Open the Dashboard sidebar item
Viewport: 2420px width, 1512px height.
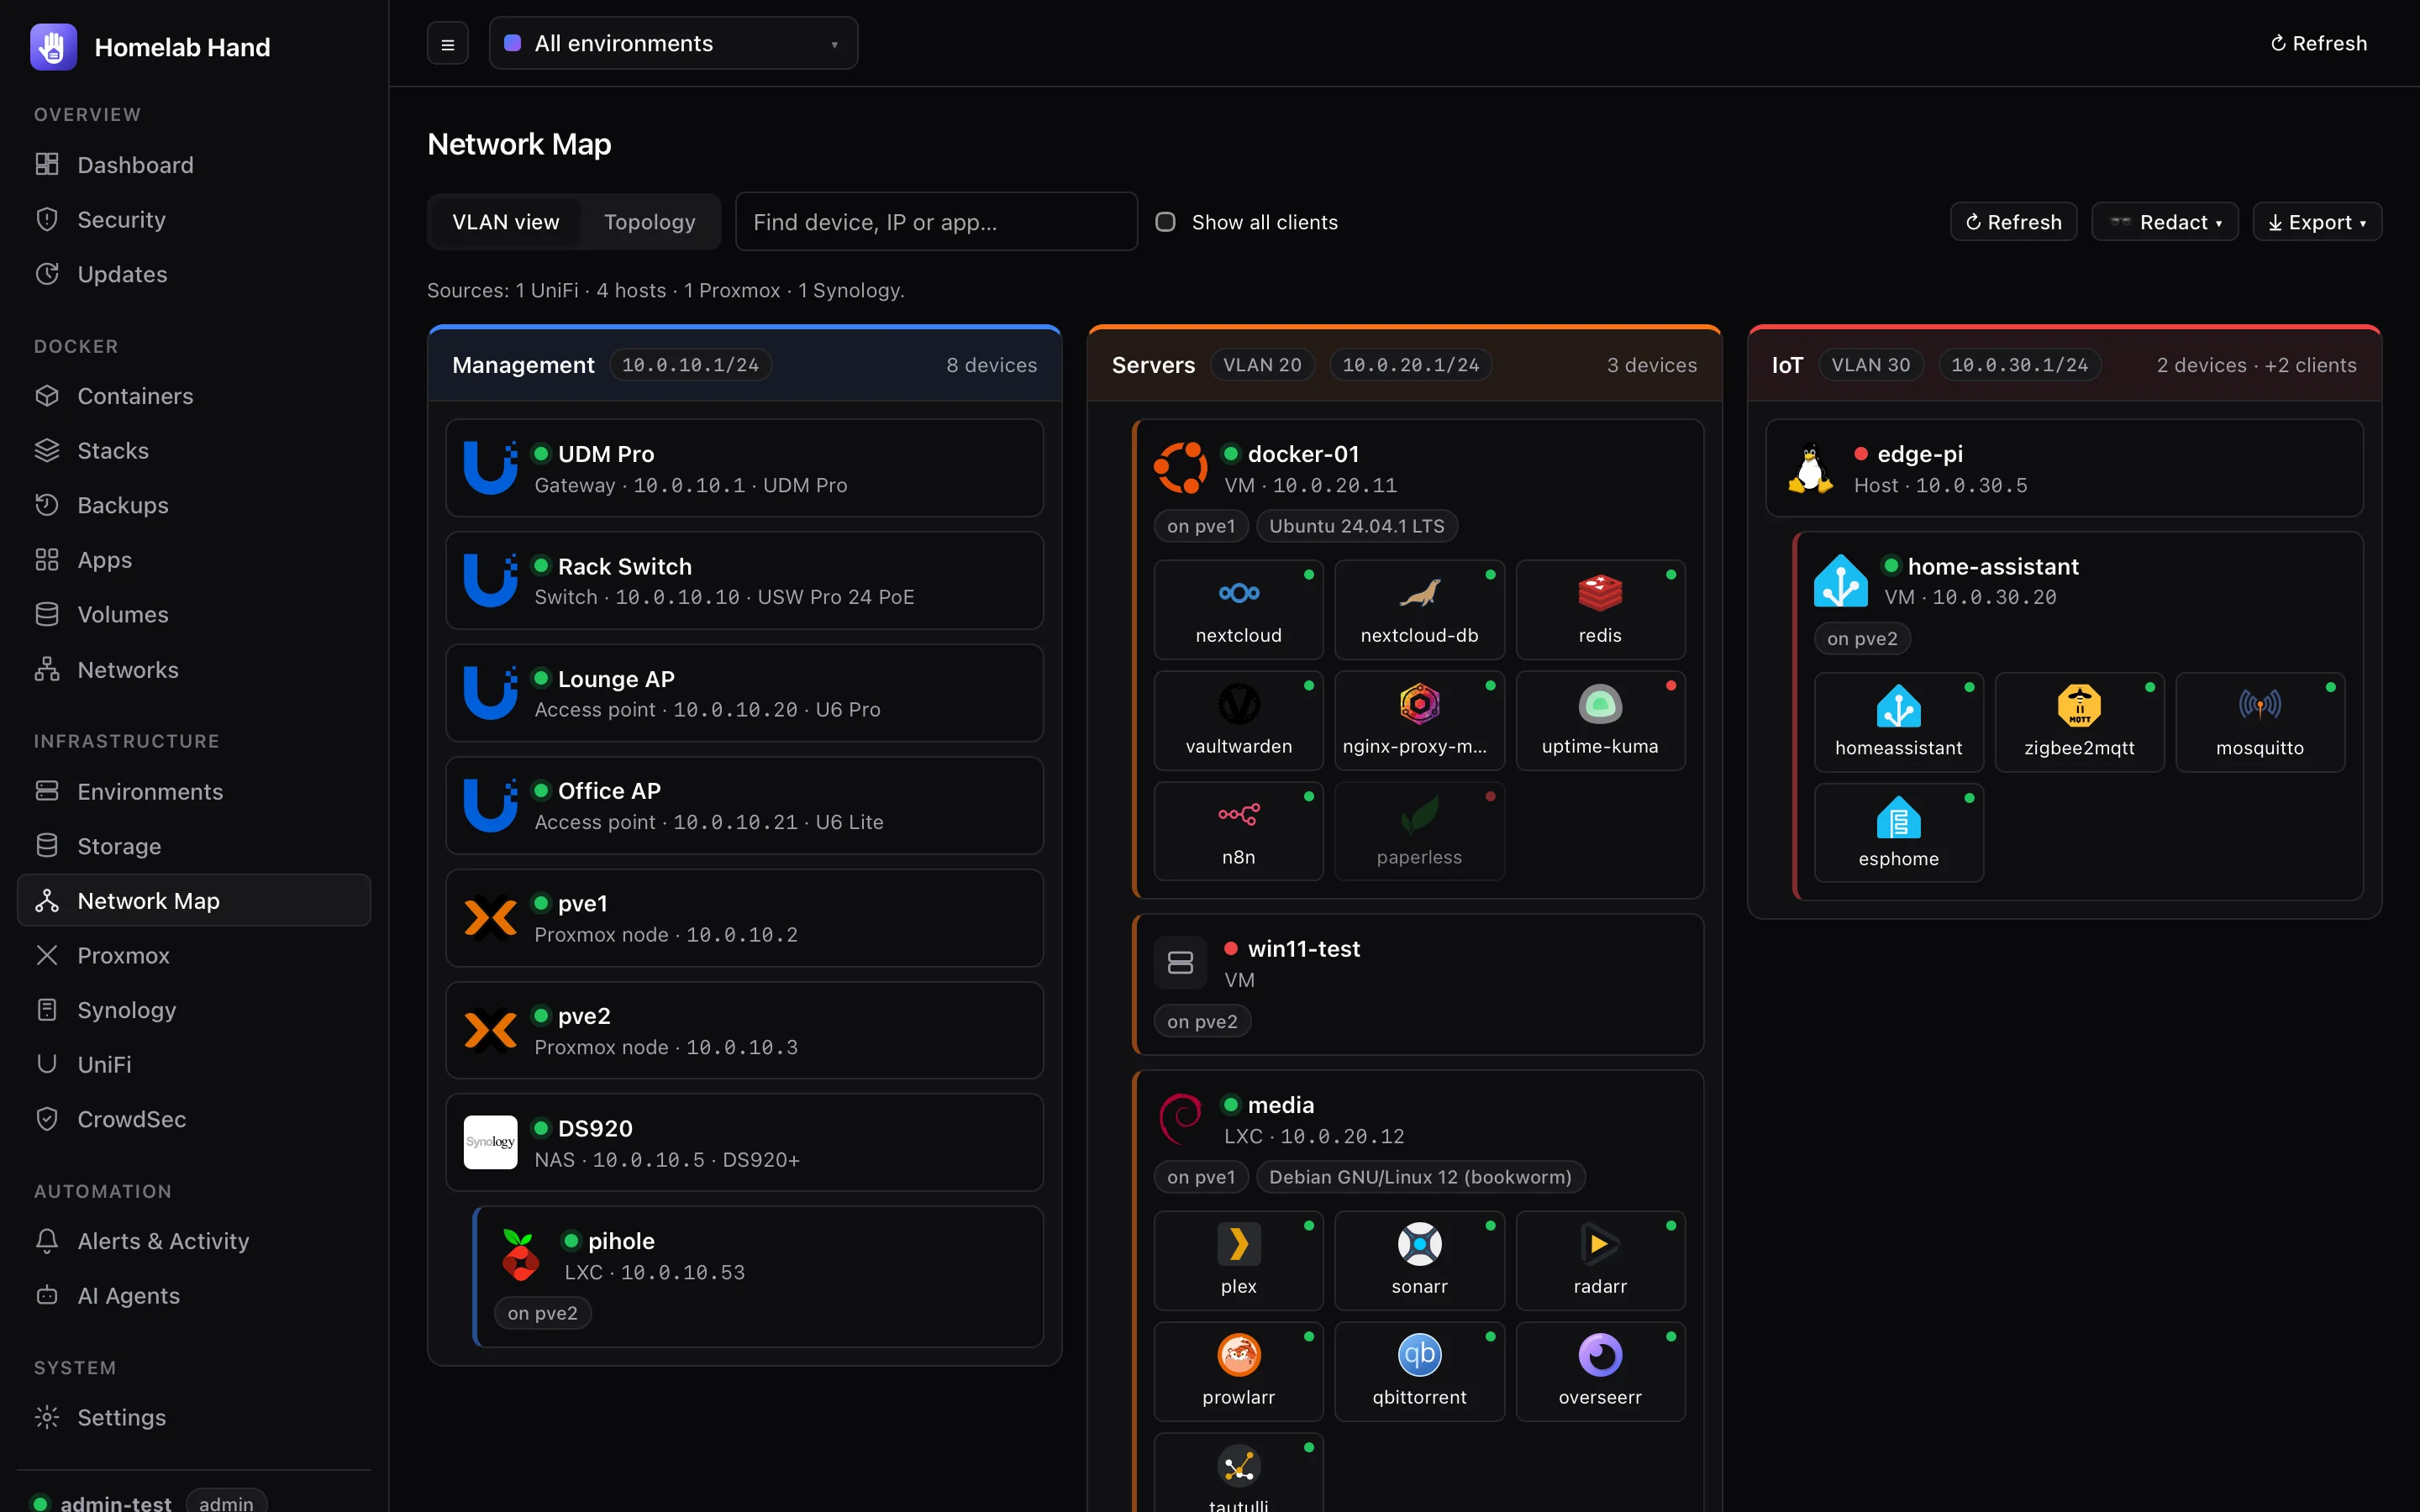(194, 165)
